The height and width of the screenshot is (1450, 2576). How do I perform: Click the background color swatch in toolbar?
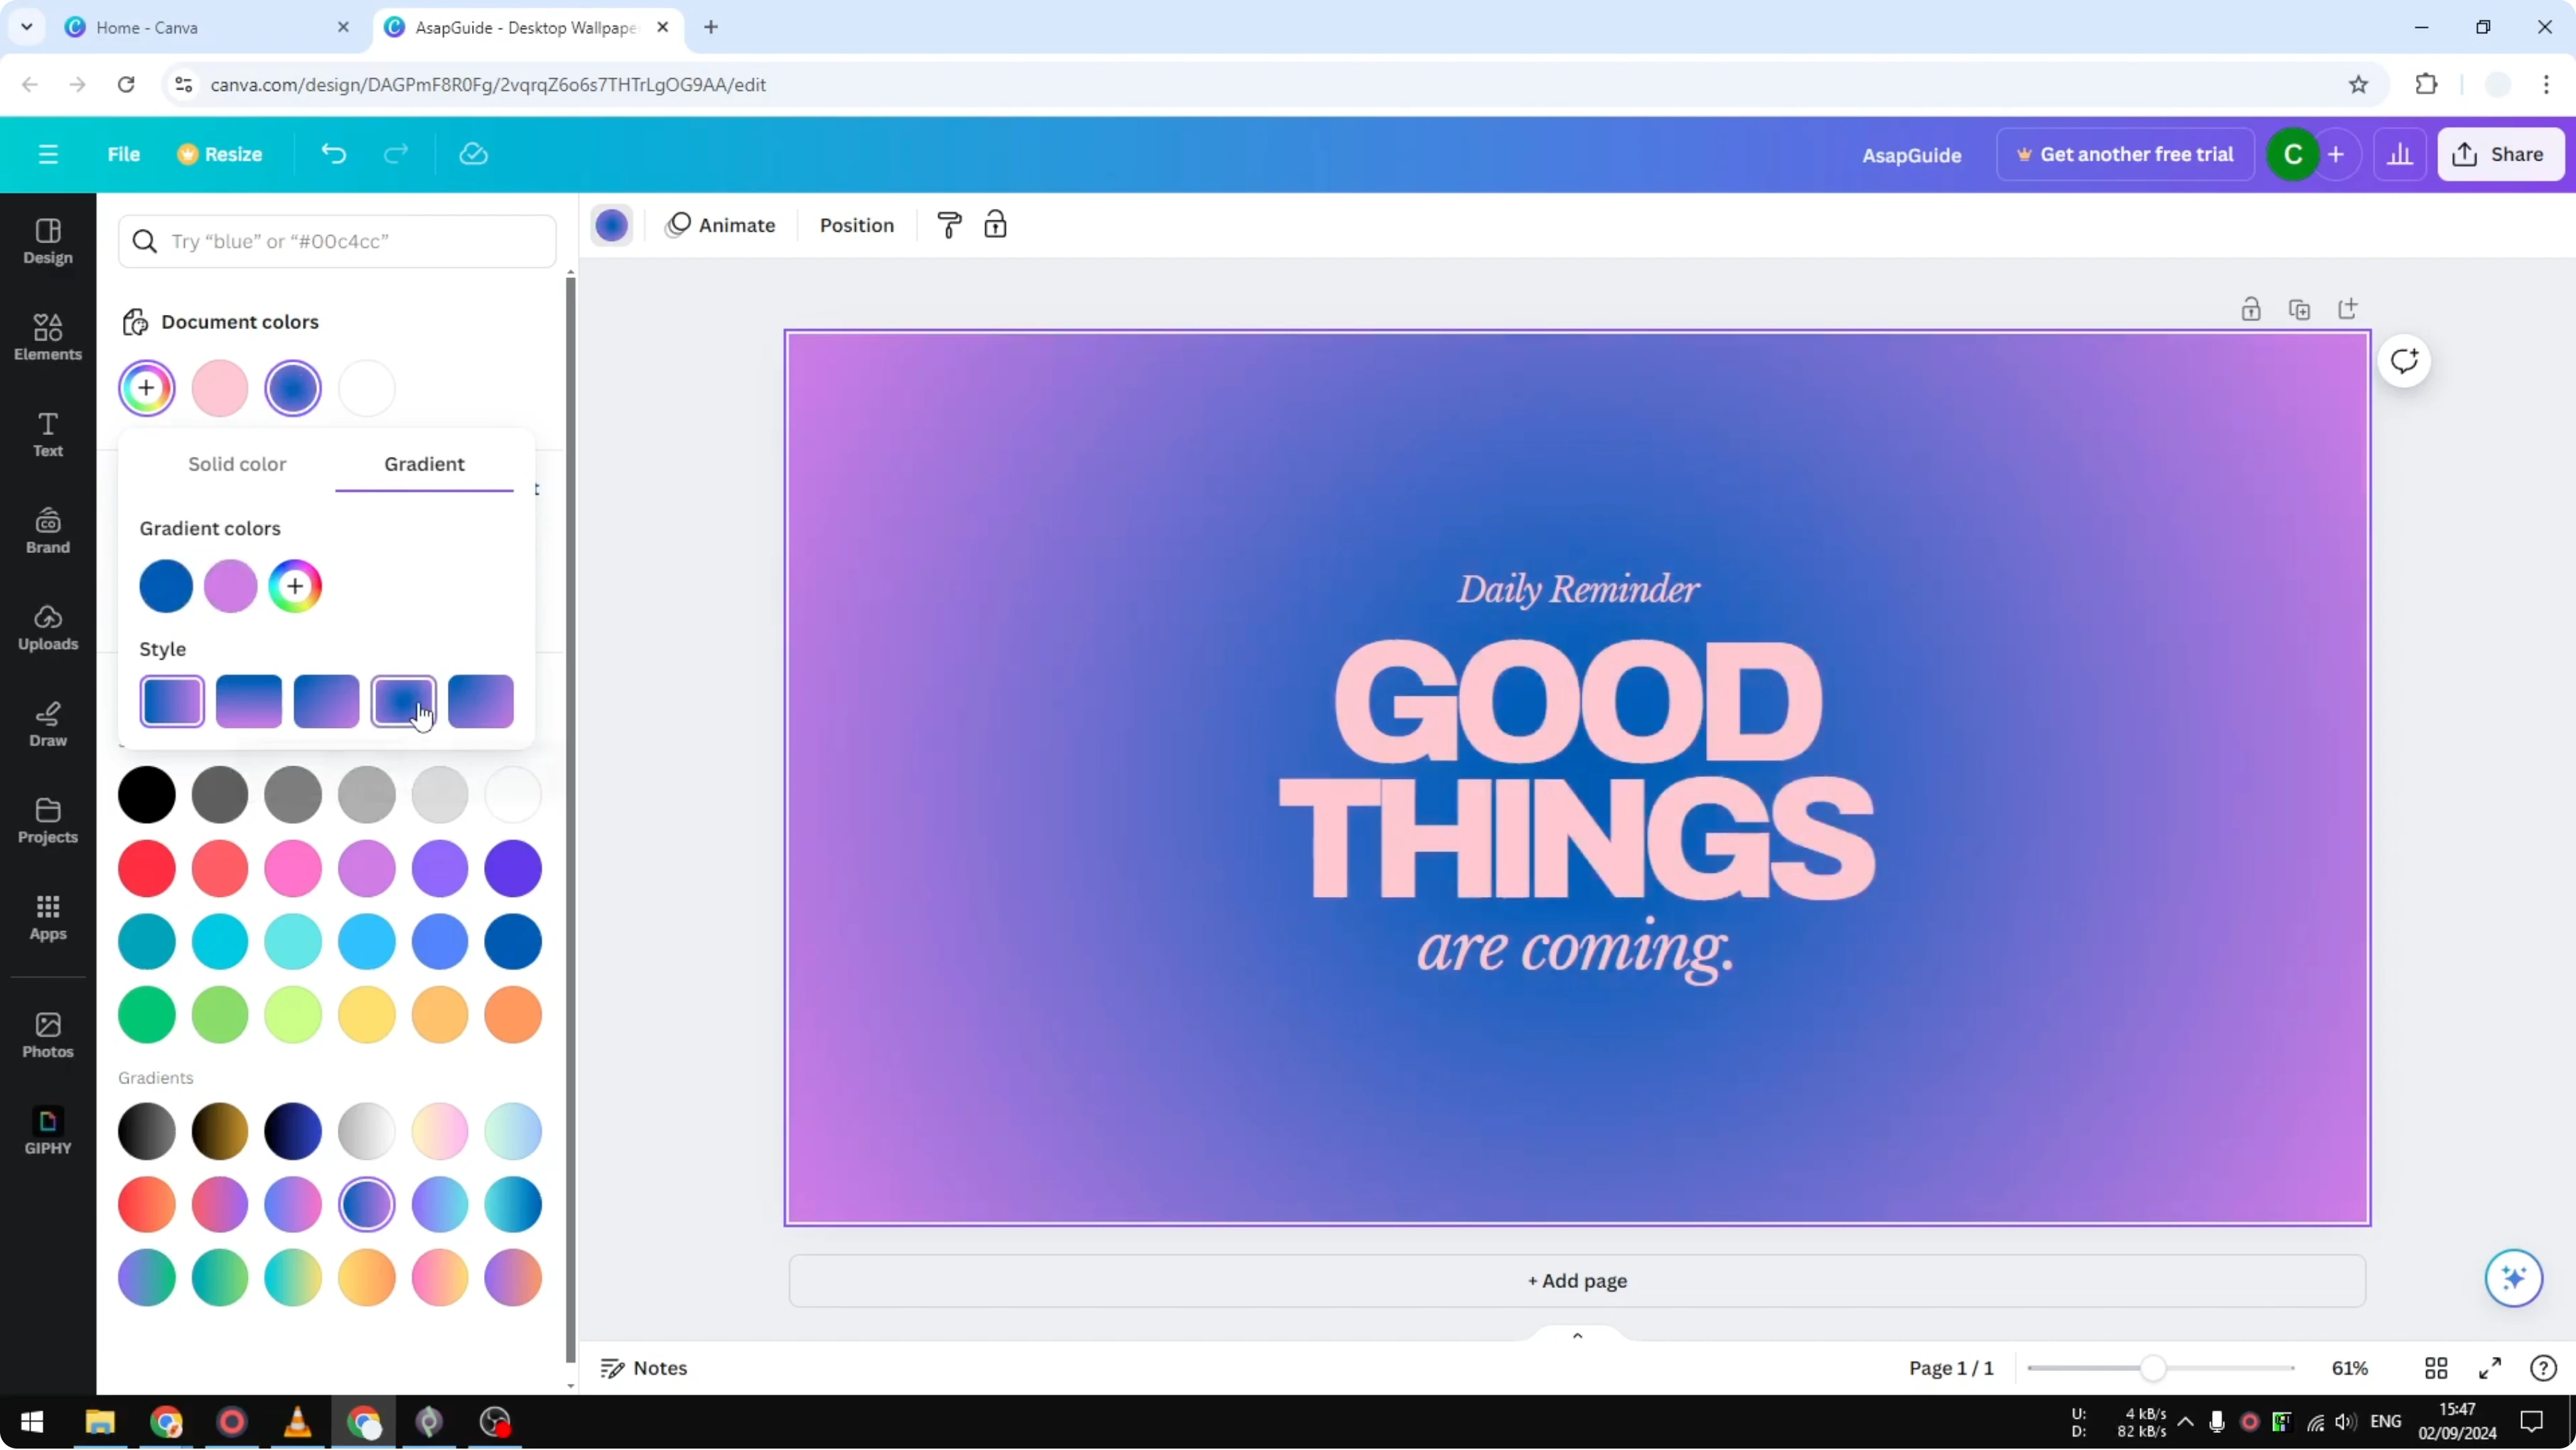(x=612, y=225)
